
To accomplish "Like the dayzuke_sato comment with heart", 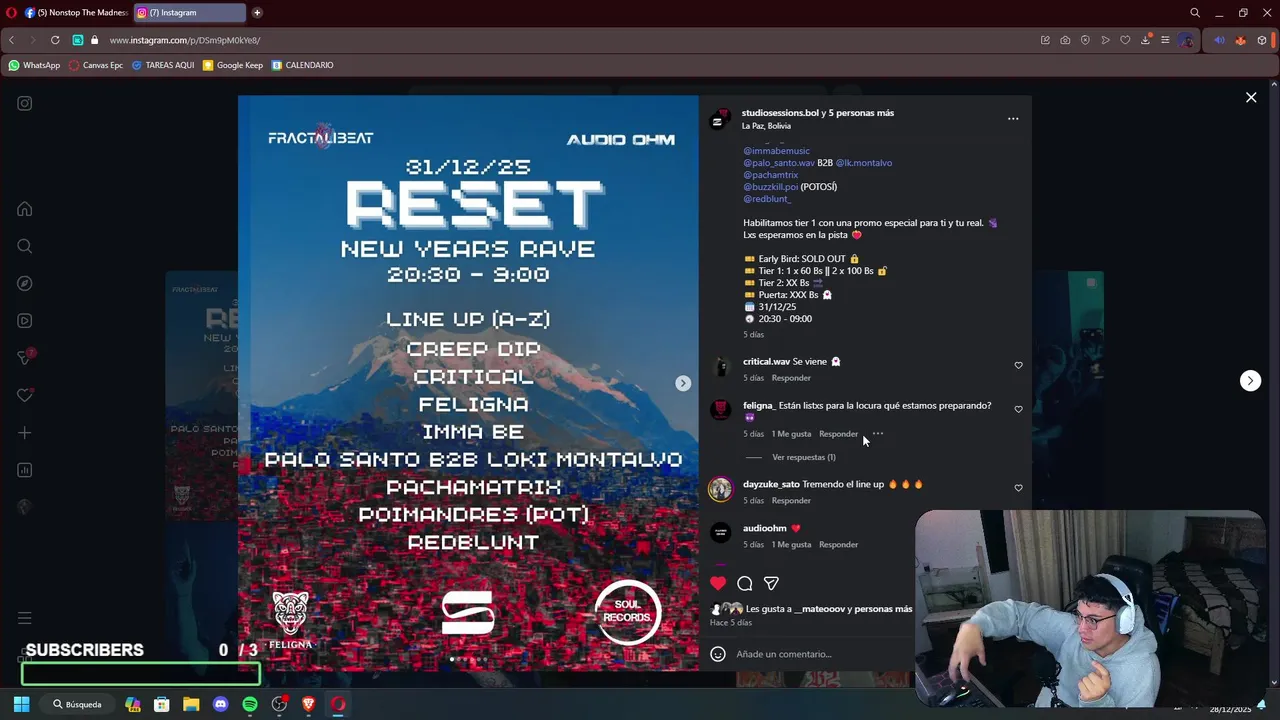I will pos(1019,488).
